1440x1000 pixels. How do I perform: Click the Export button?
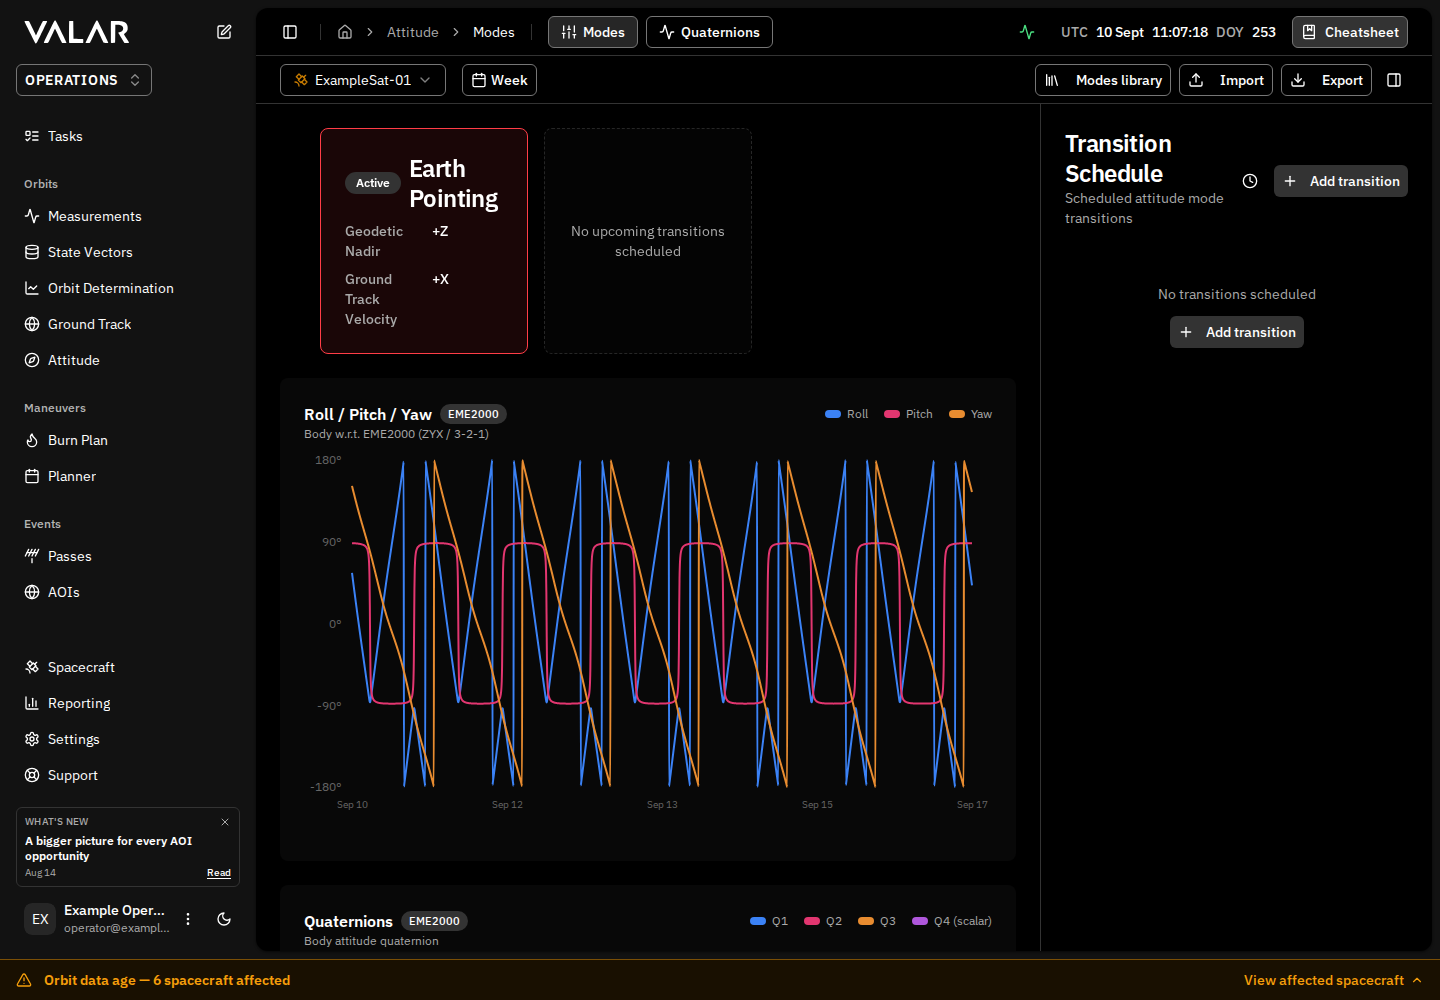pyautogui.click(x=1326, y=80)
